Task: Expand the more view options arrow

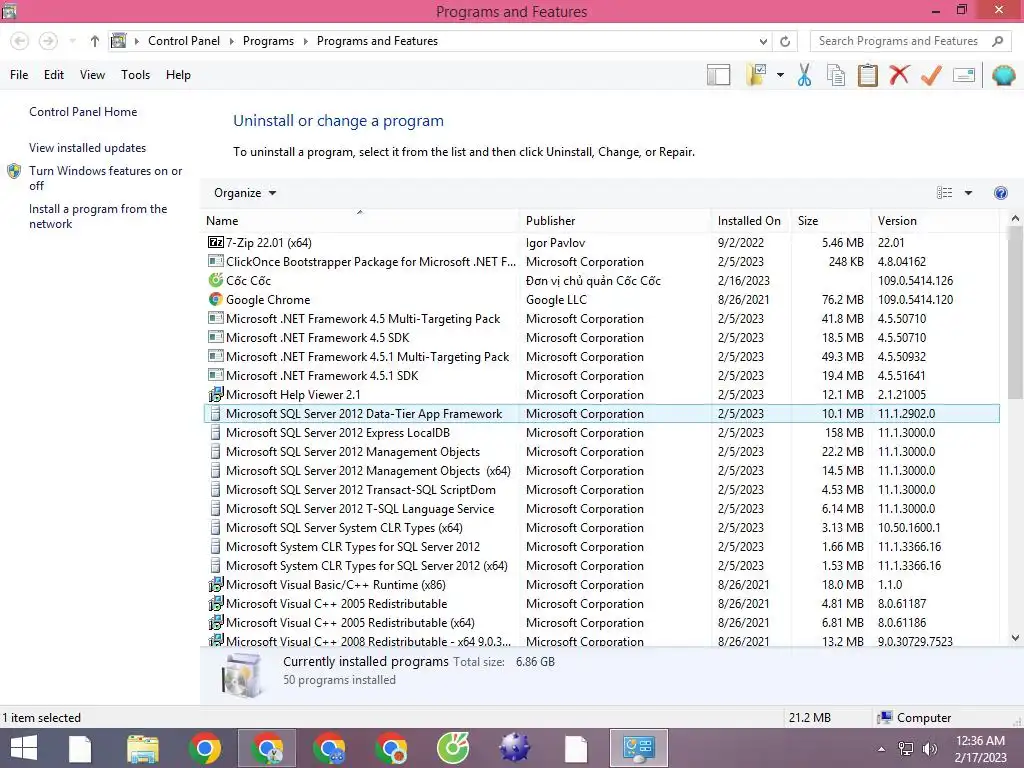Action: 968,193
